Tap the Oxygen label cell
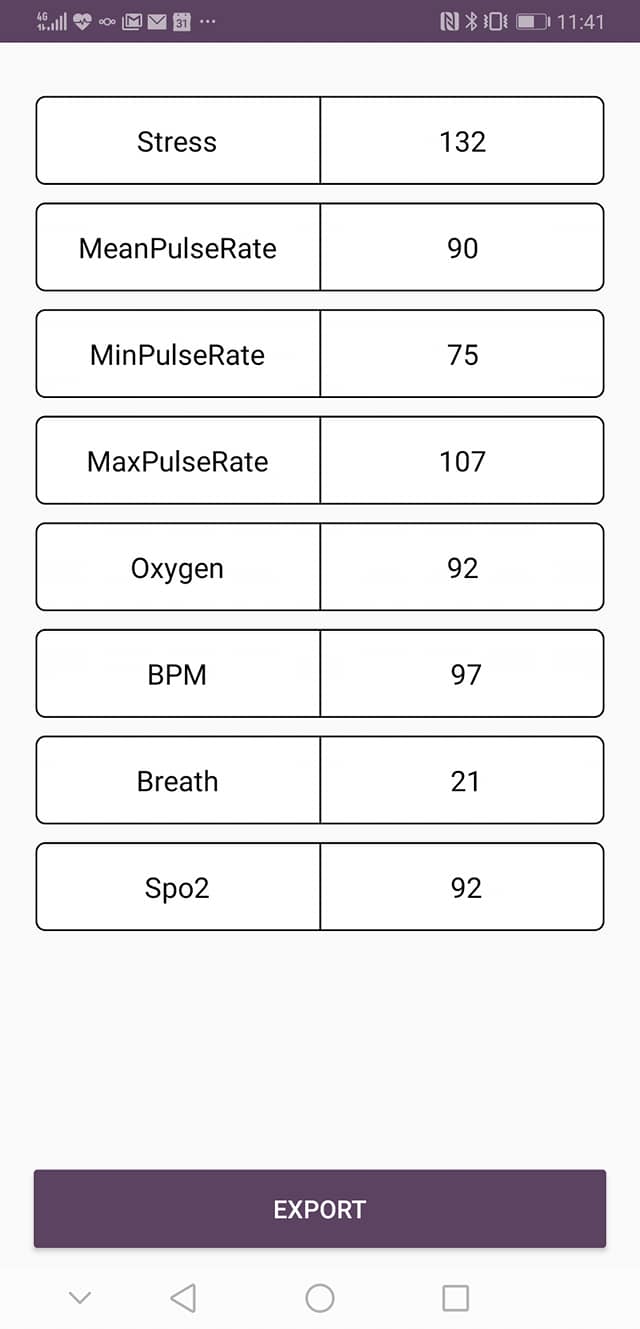 pos(178,568)
